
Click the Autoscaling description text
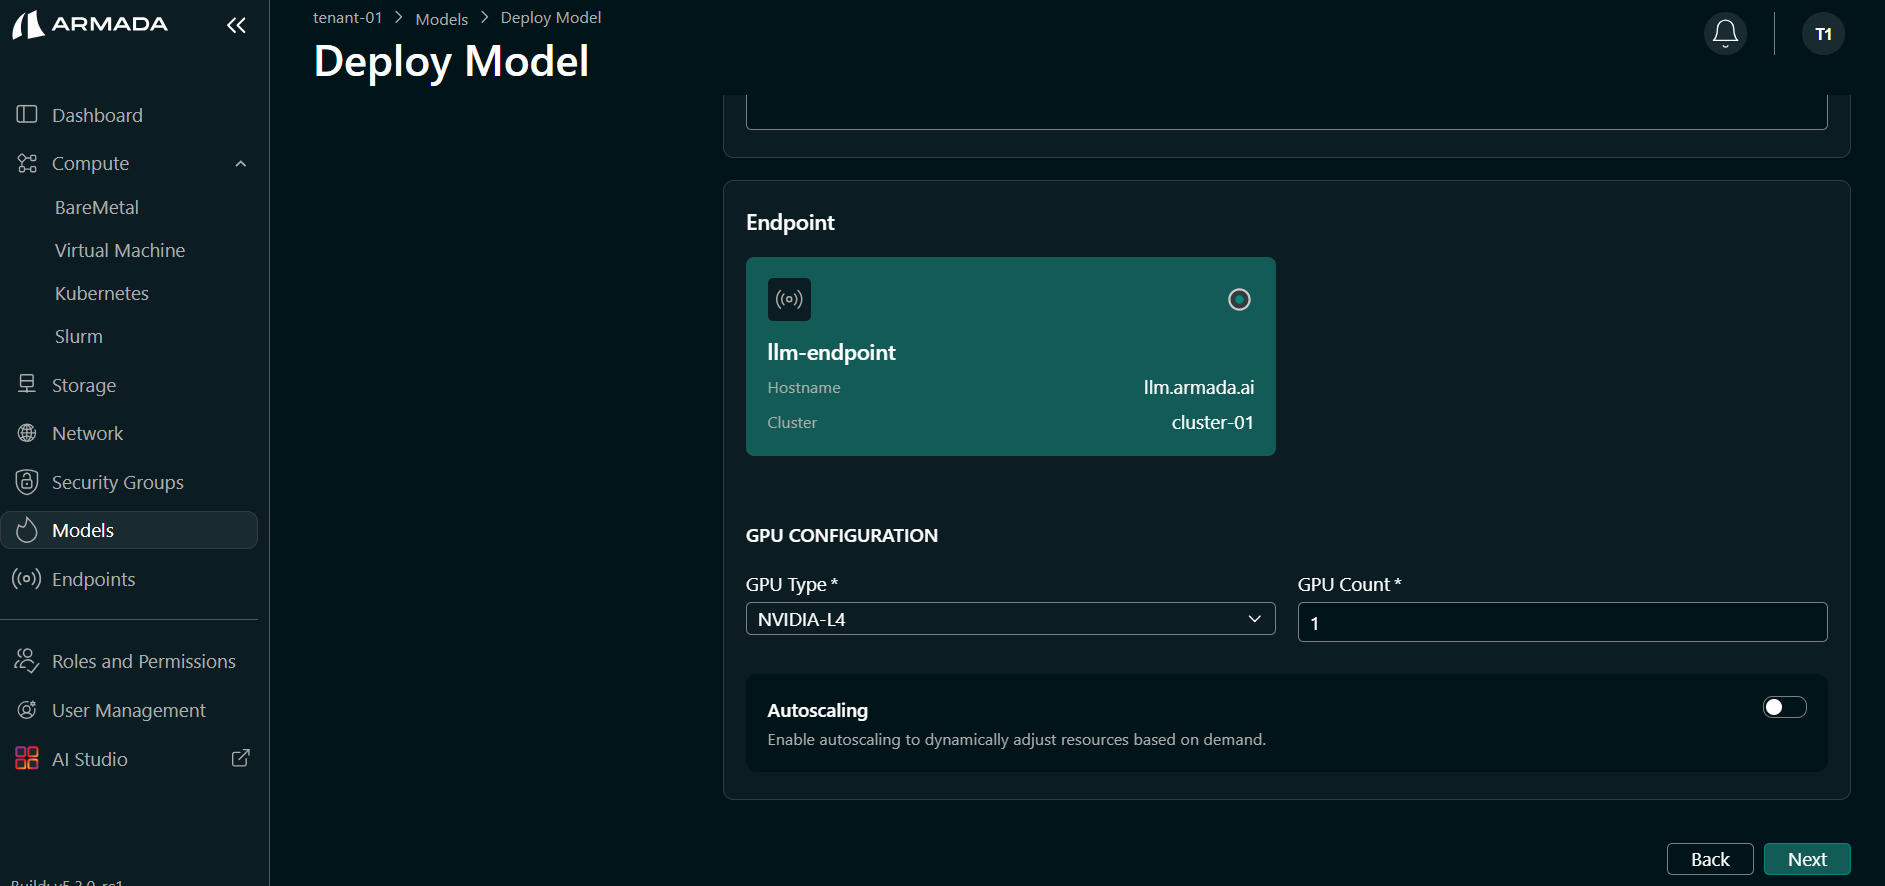(x=1016, y=740)
